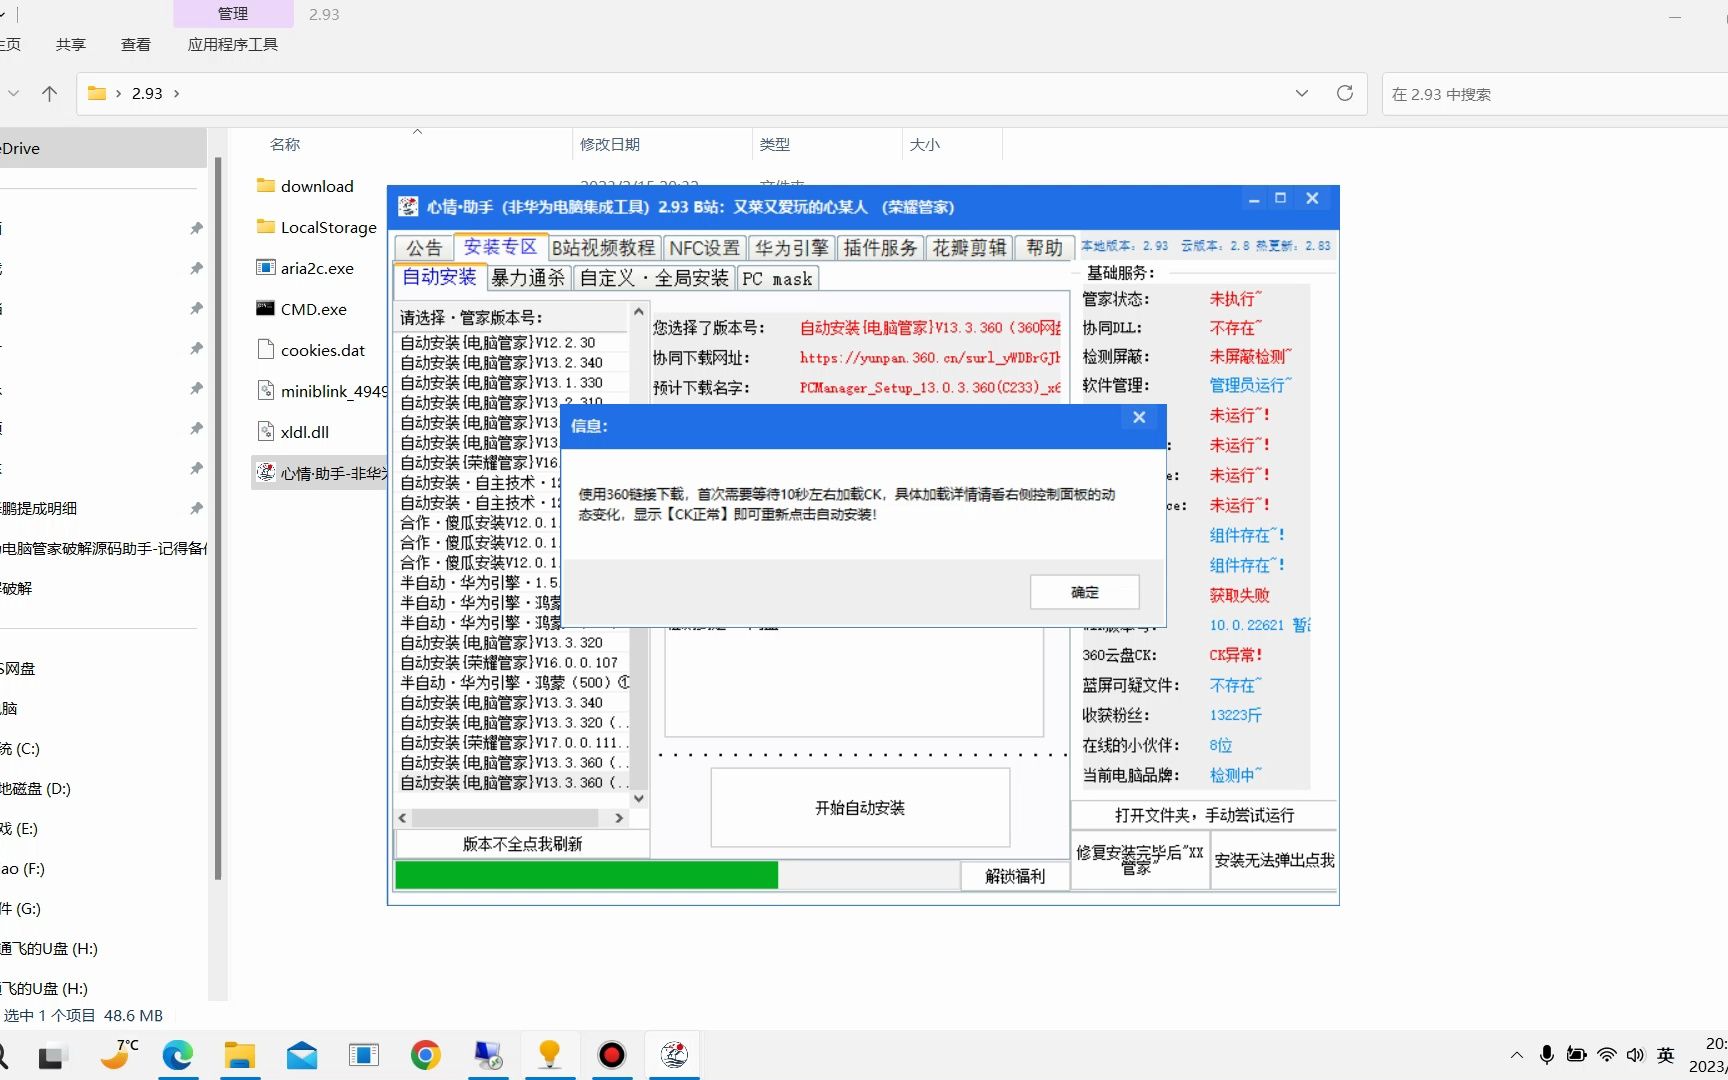Open File Explorer from the taskbar
This screenshot has width=1728, height=1080.
239,1055
